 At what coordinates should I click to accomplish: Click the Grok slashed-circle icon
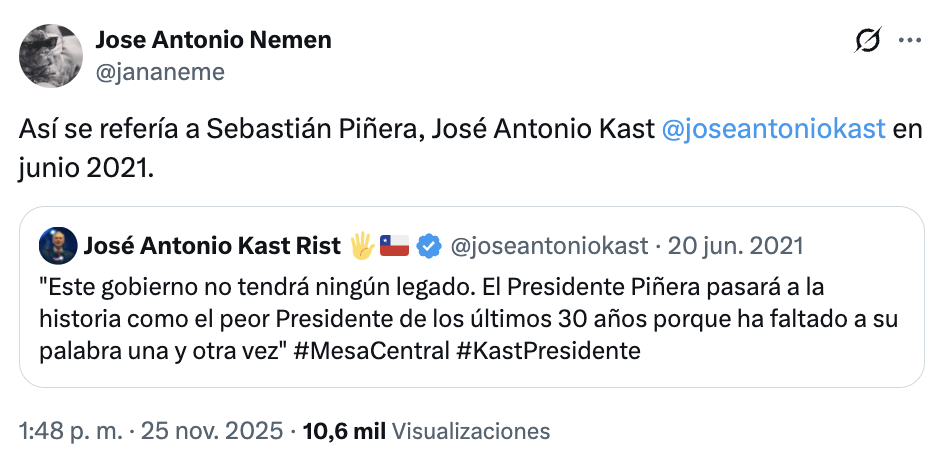[868, 41]
